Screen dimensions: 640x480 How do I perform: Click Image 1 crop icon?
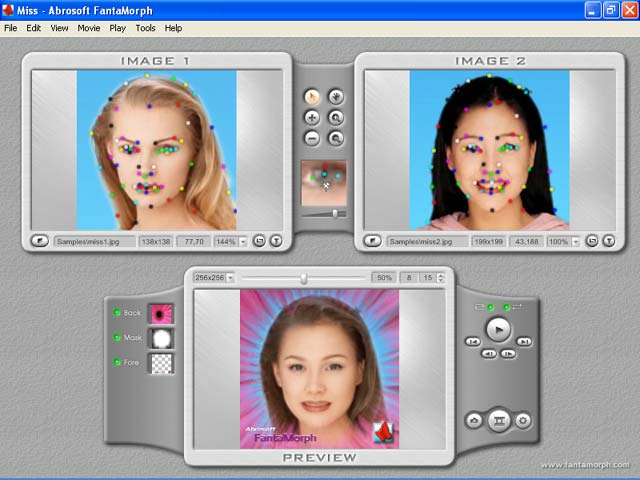point(259,241)
